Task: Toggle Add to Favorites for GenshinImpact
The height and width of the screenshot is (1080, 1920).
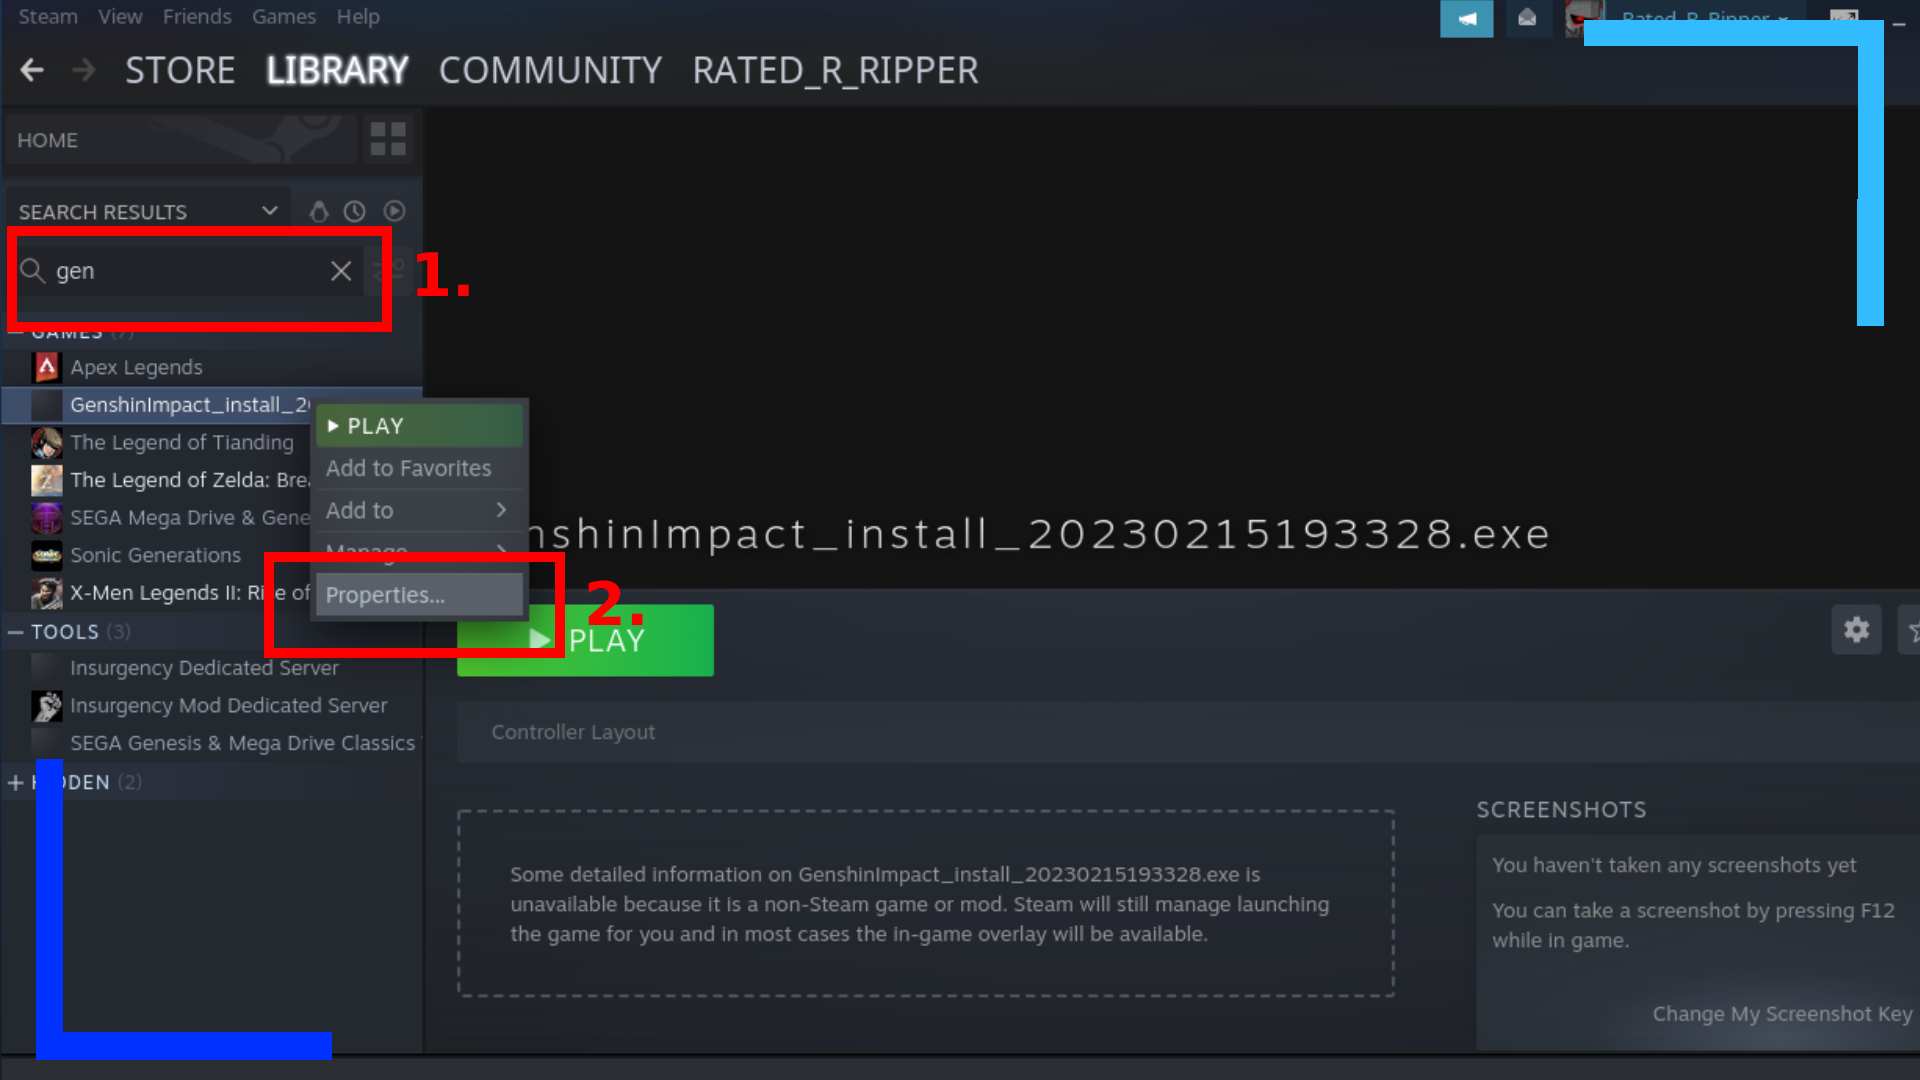Action: coord(409,468)
